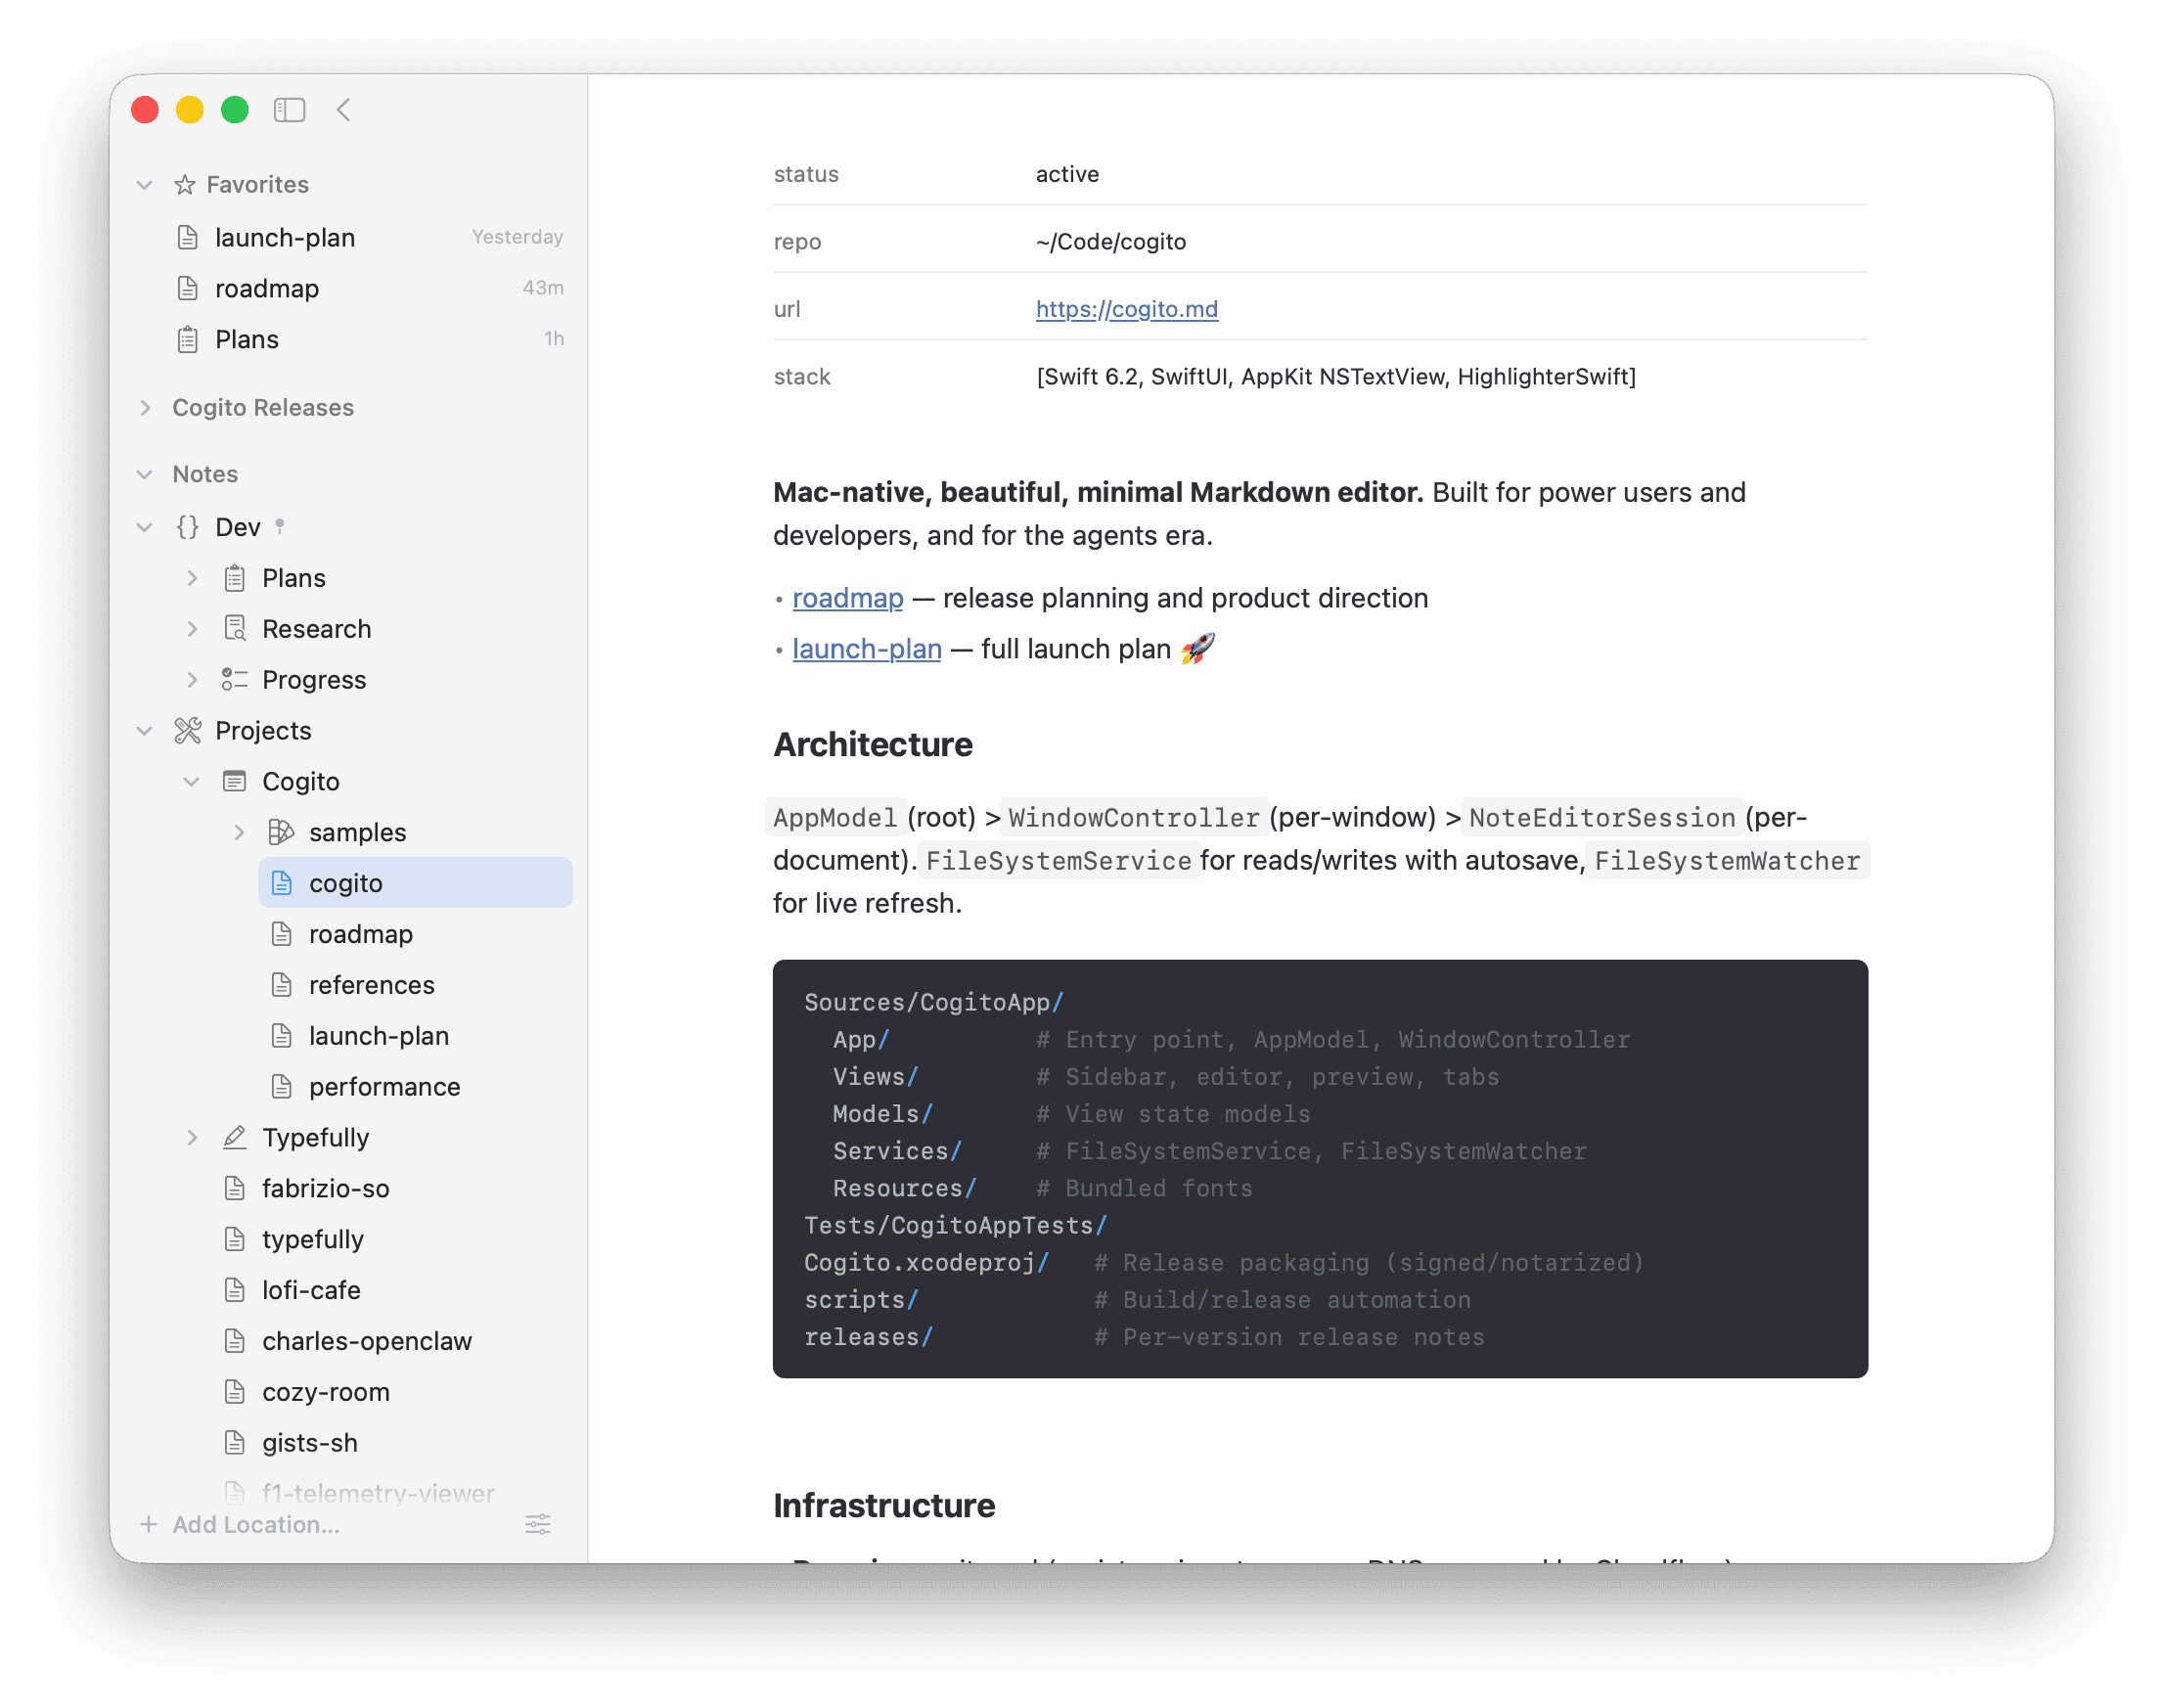2164x1708 pixels.
Task: Click the Architecture heading
Action: click(874, 746)
